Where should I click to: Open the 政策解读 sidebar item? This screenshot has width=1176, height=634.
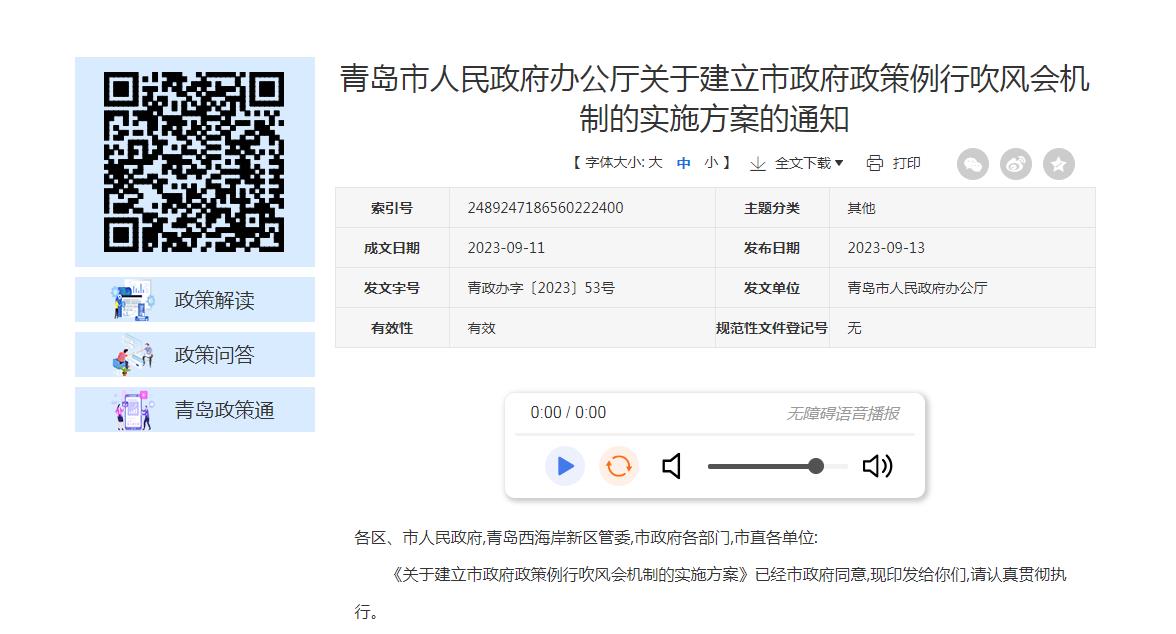pos(195,300)
